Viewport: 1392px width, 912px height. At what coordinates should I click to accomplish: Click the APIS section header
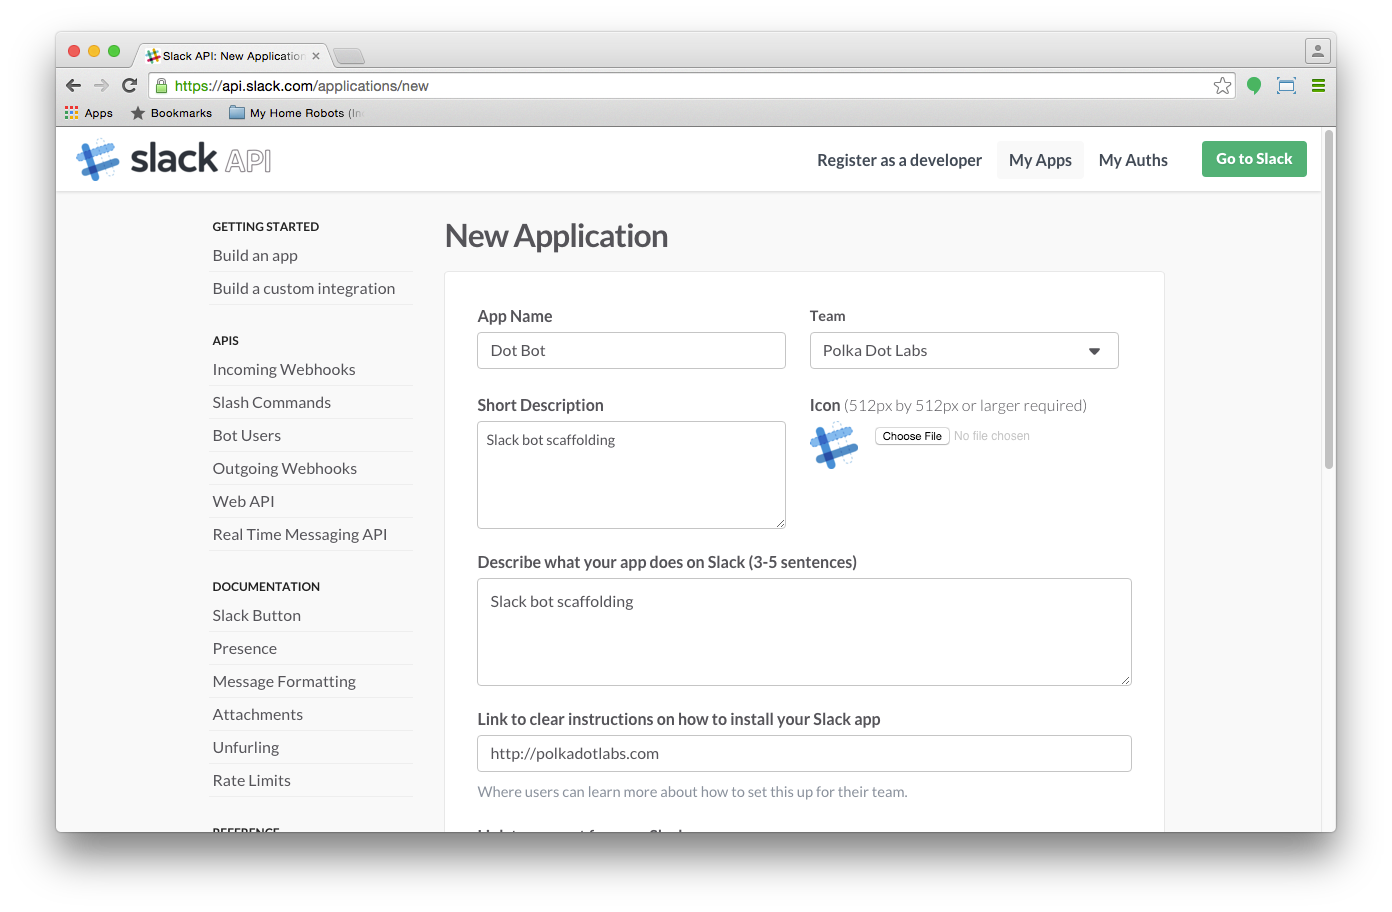pyautogui.click(x=226, y=341)
